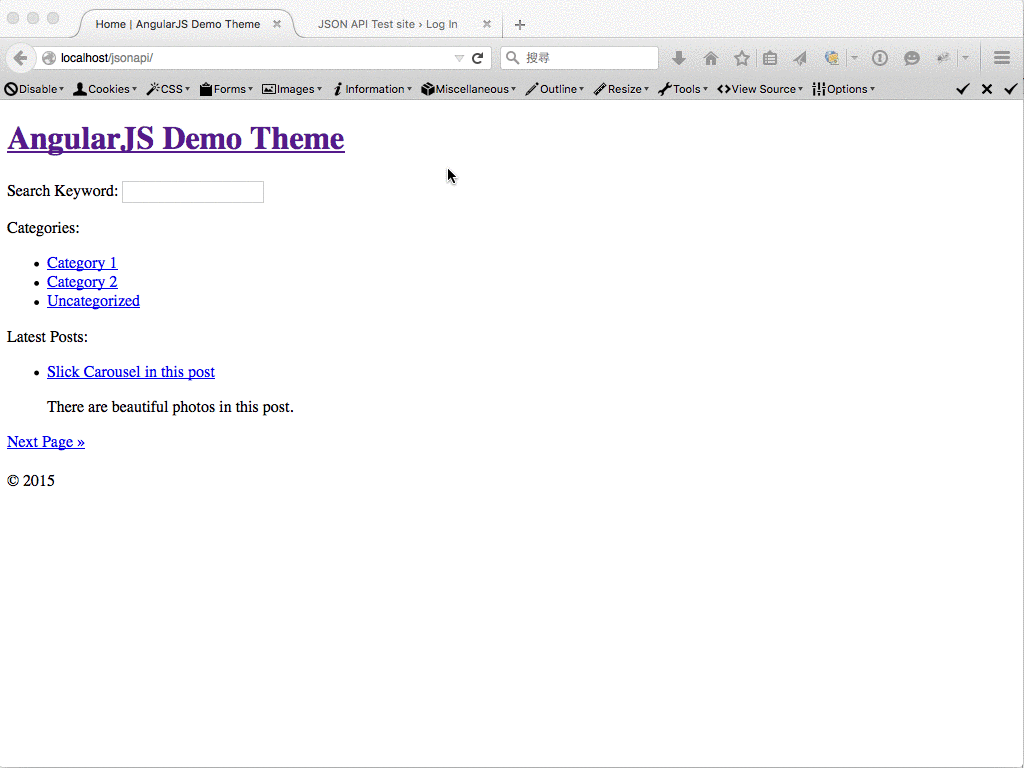Click the X error indicator in developer toolbar

(987, 89)
